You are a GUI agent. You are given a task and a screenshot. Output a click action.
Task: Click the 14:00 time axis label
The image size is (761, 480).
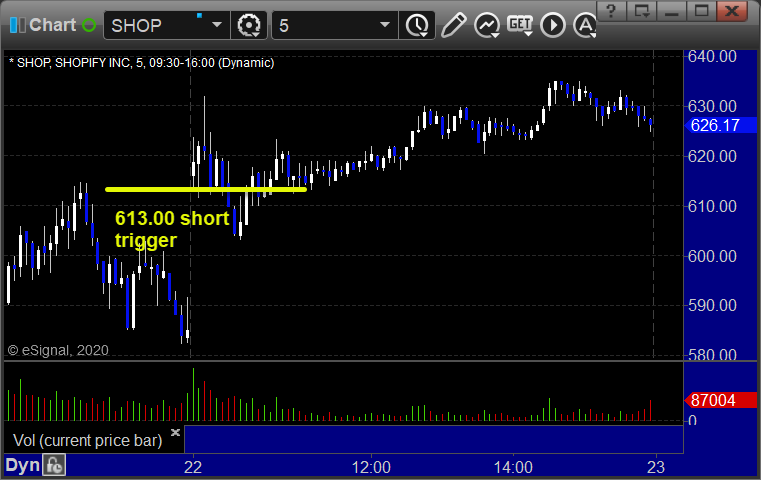tap(513, 467)
